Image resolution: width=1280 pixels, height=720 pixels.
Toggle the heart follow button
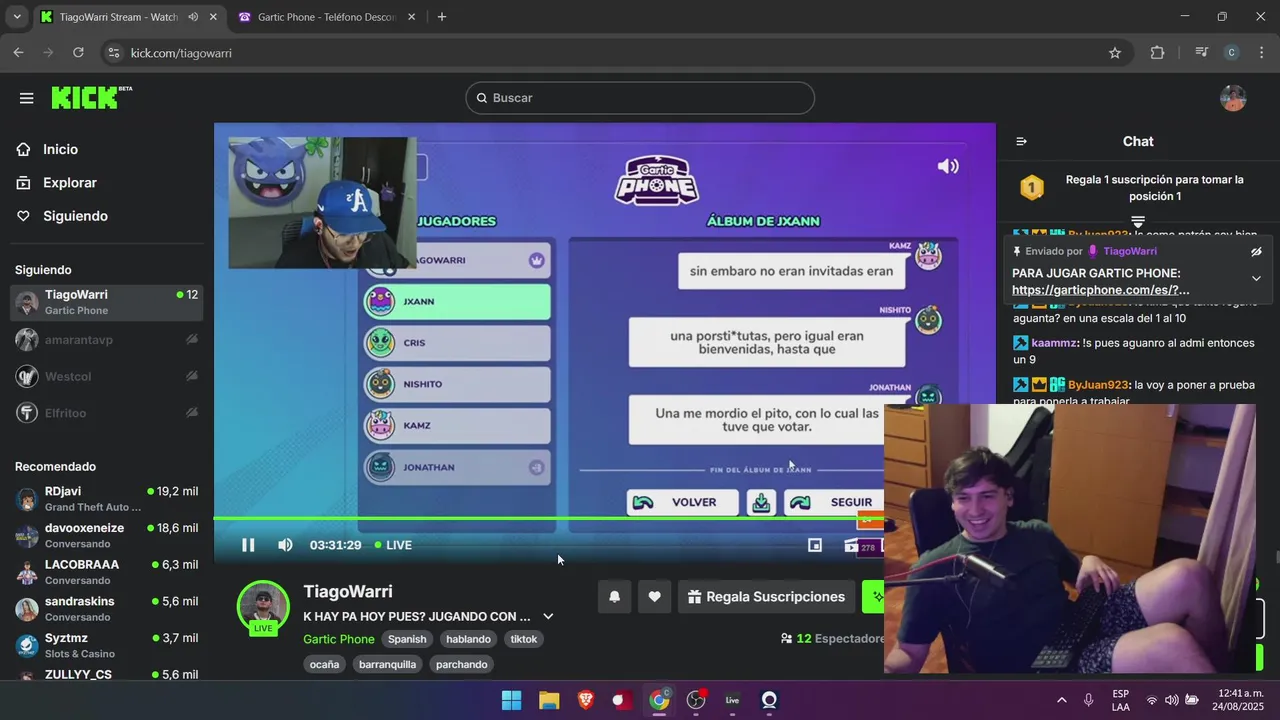[654, 597]
